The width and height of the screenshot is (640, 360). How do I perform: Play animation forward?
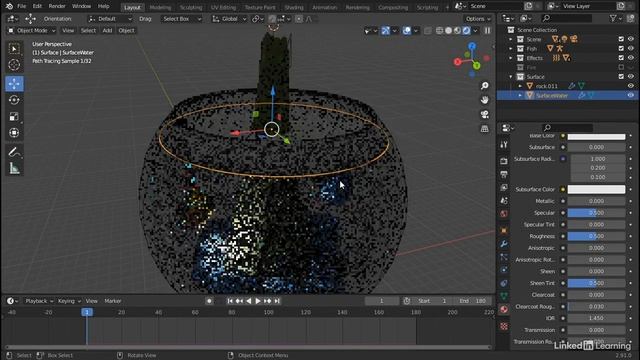coord(258,301)
